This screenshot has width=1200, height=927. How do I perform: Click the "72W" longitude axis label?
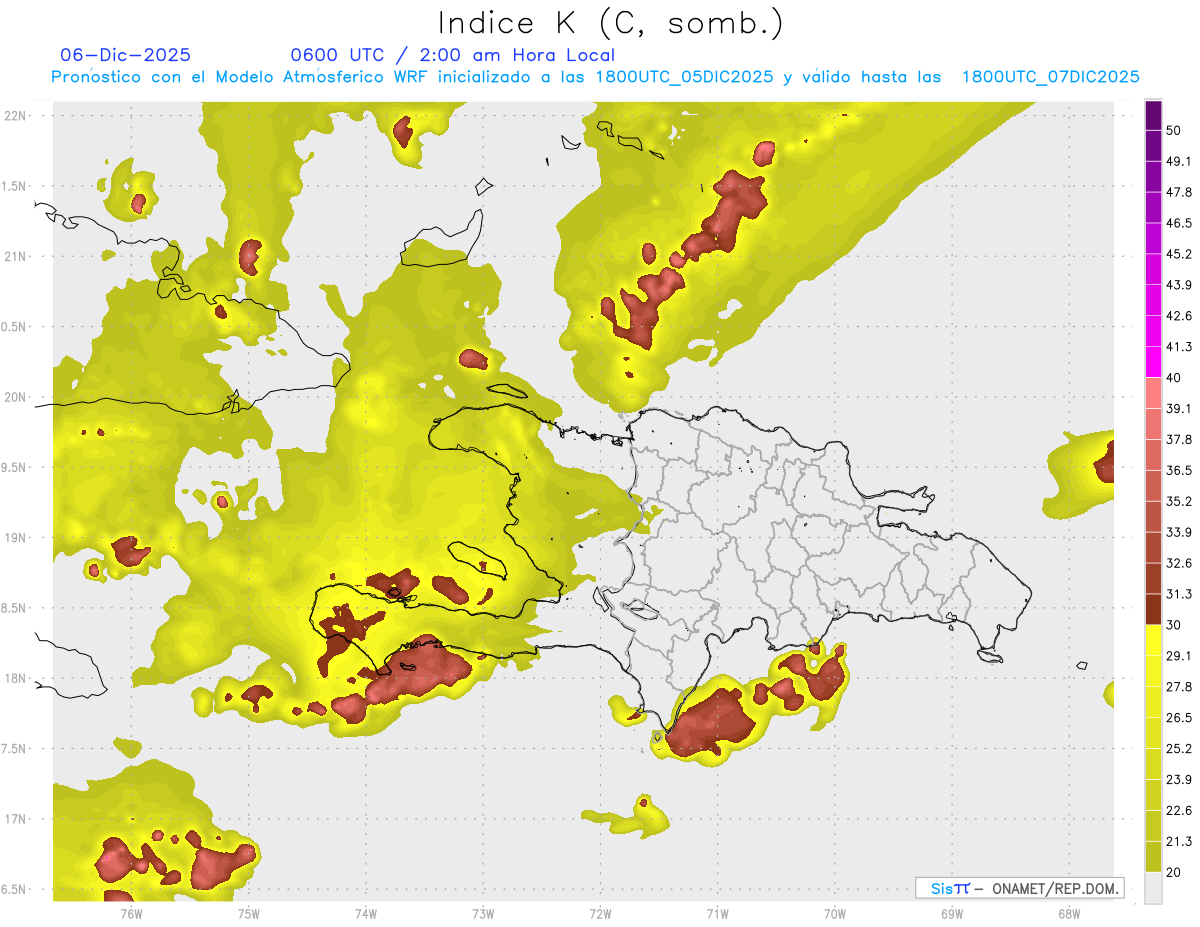pyautogui.click(x=600, y=913)
